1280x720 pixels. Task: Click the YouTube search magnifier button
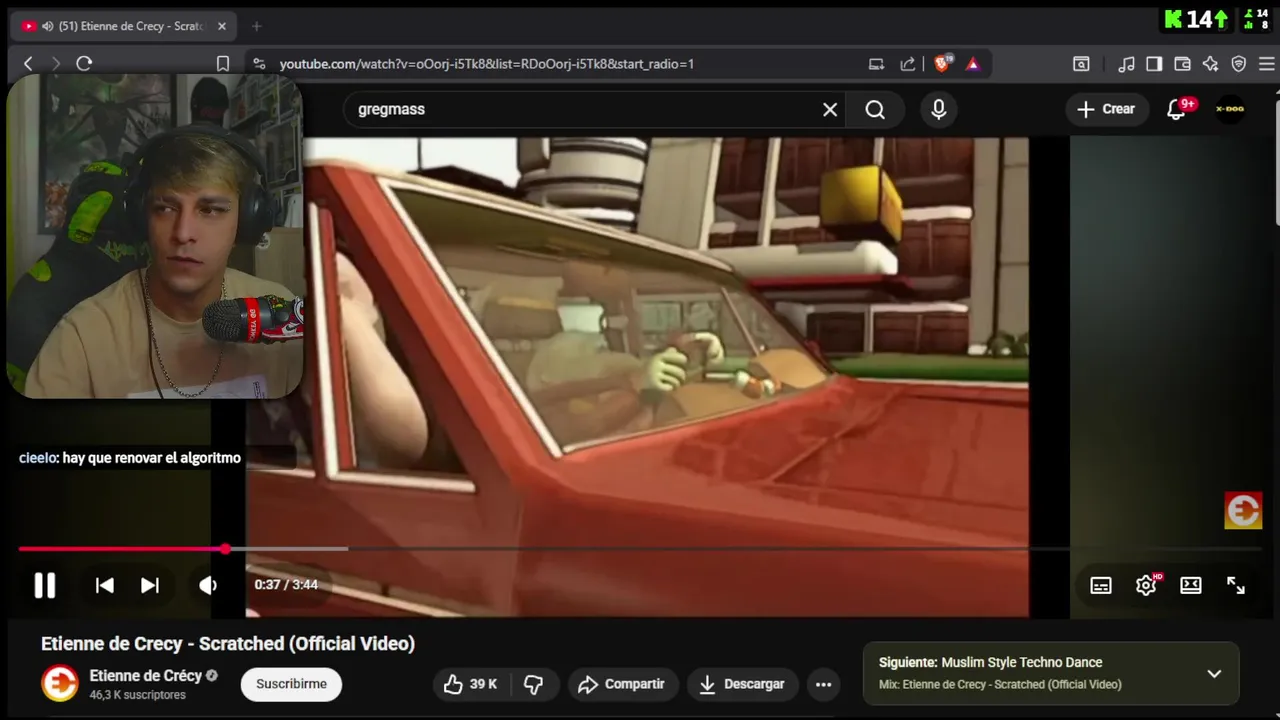(x=875, y=110)
